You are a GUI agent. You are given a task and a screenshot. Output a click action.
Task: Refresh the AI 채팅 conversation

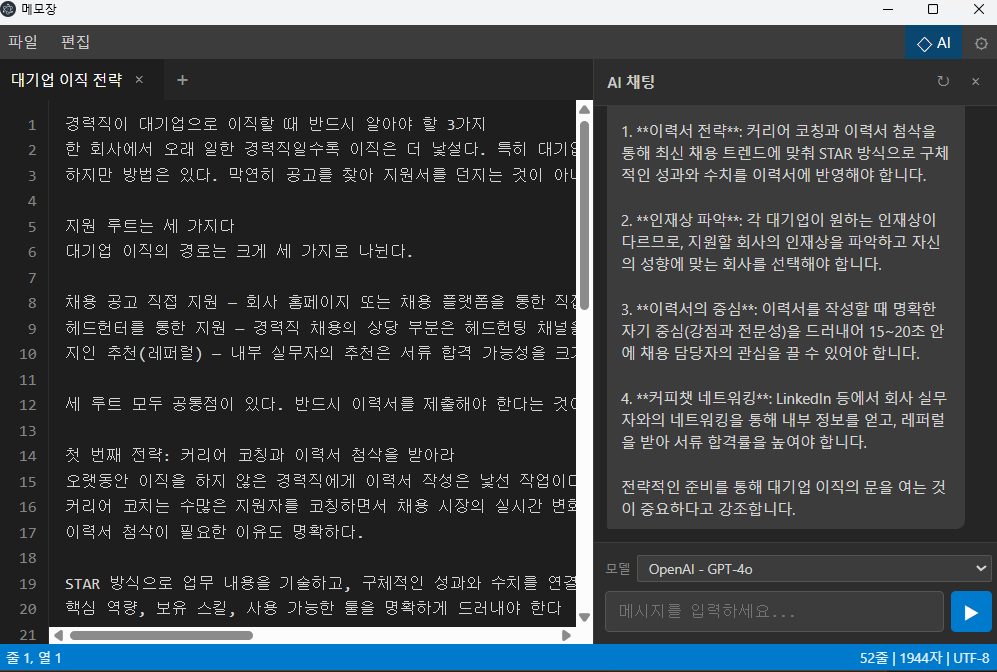[943, 81]
